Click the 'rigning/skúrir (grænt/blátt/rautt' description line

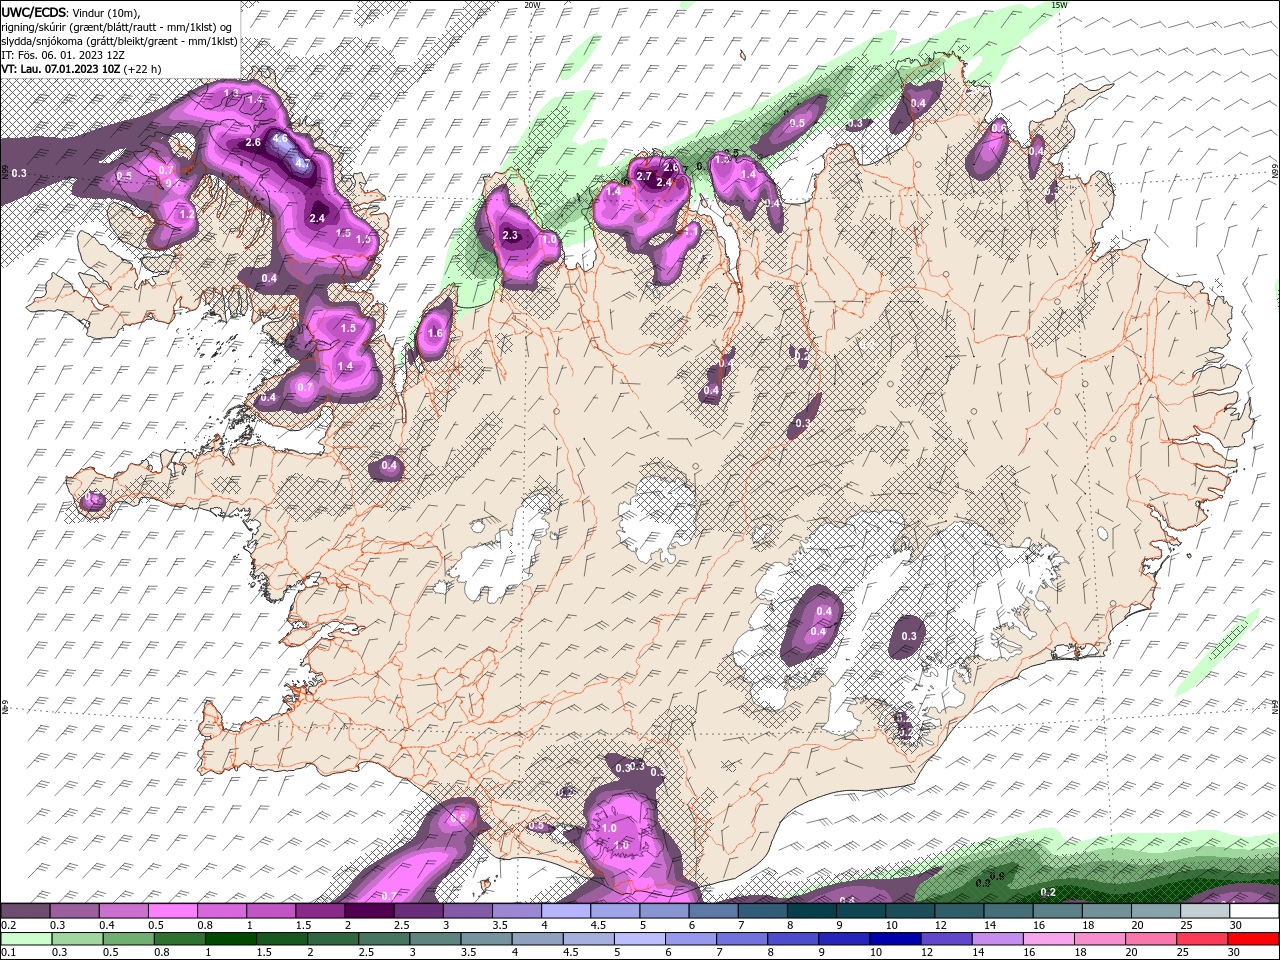click(x=117, y=26)
